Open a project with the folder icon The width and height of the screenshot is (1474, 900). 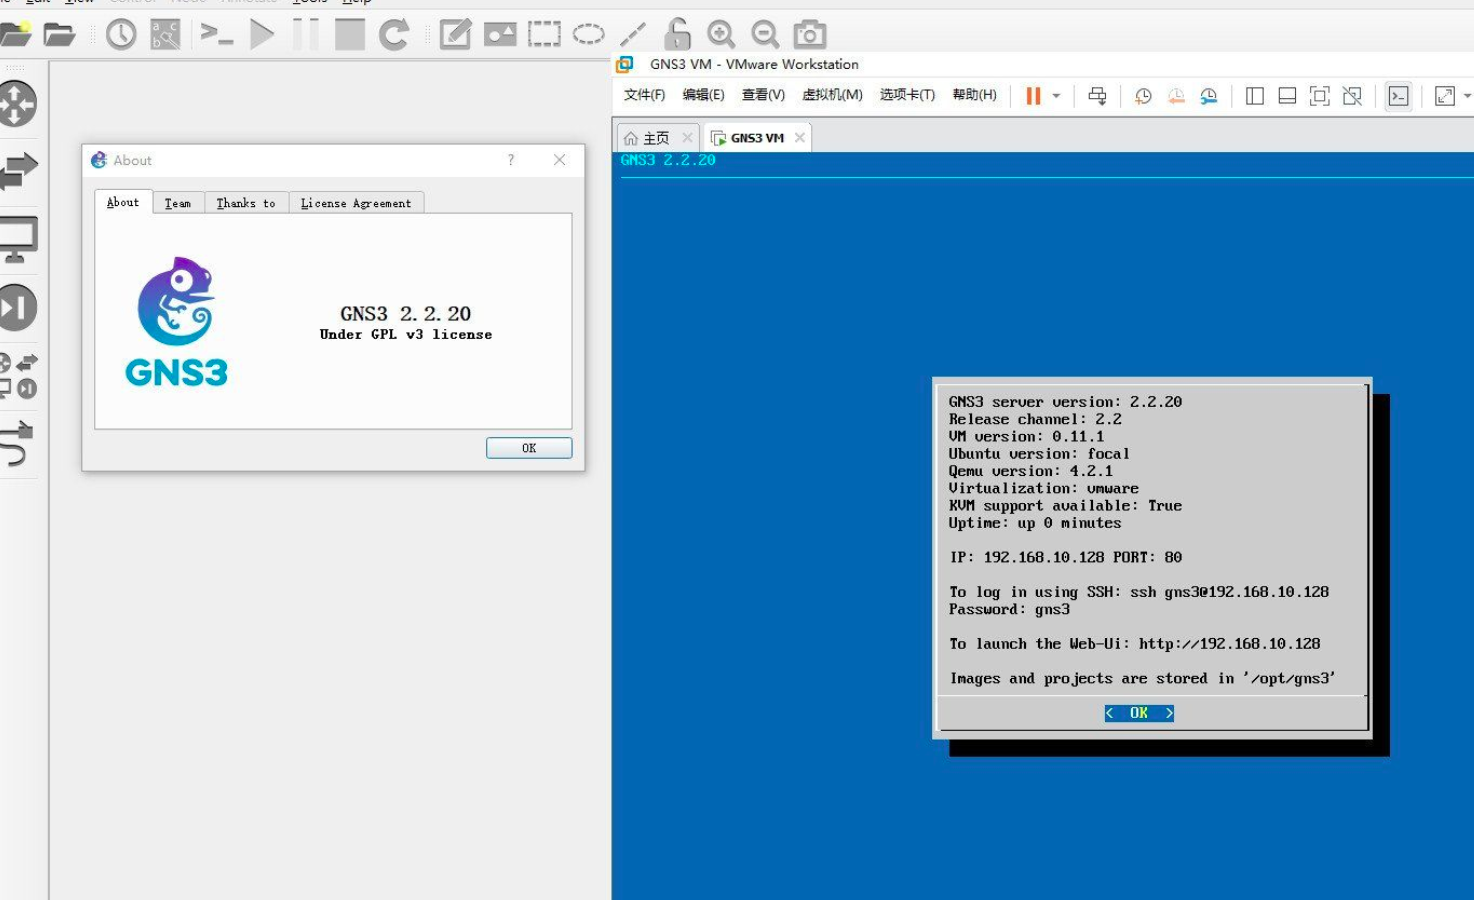(59, 35)
